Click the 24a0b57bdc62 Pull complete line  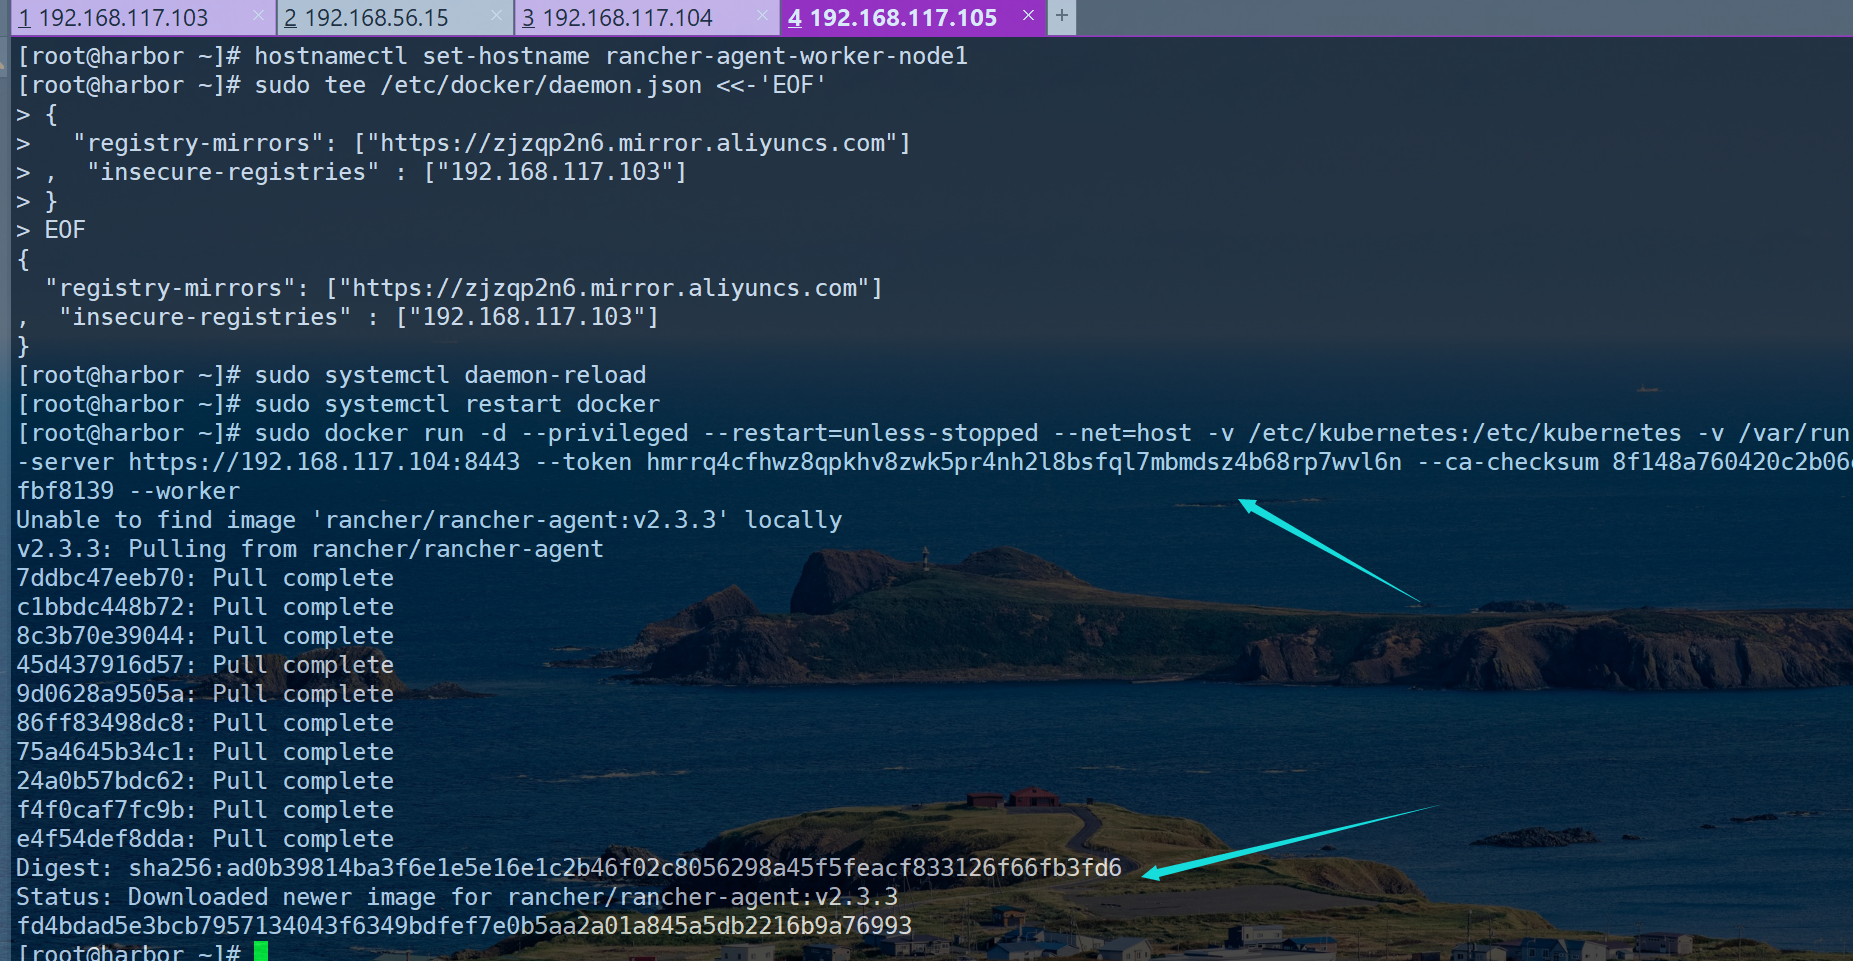tap(205, 781)
